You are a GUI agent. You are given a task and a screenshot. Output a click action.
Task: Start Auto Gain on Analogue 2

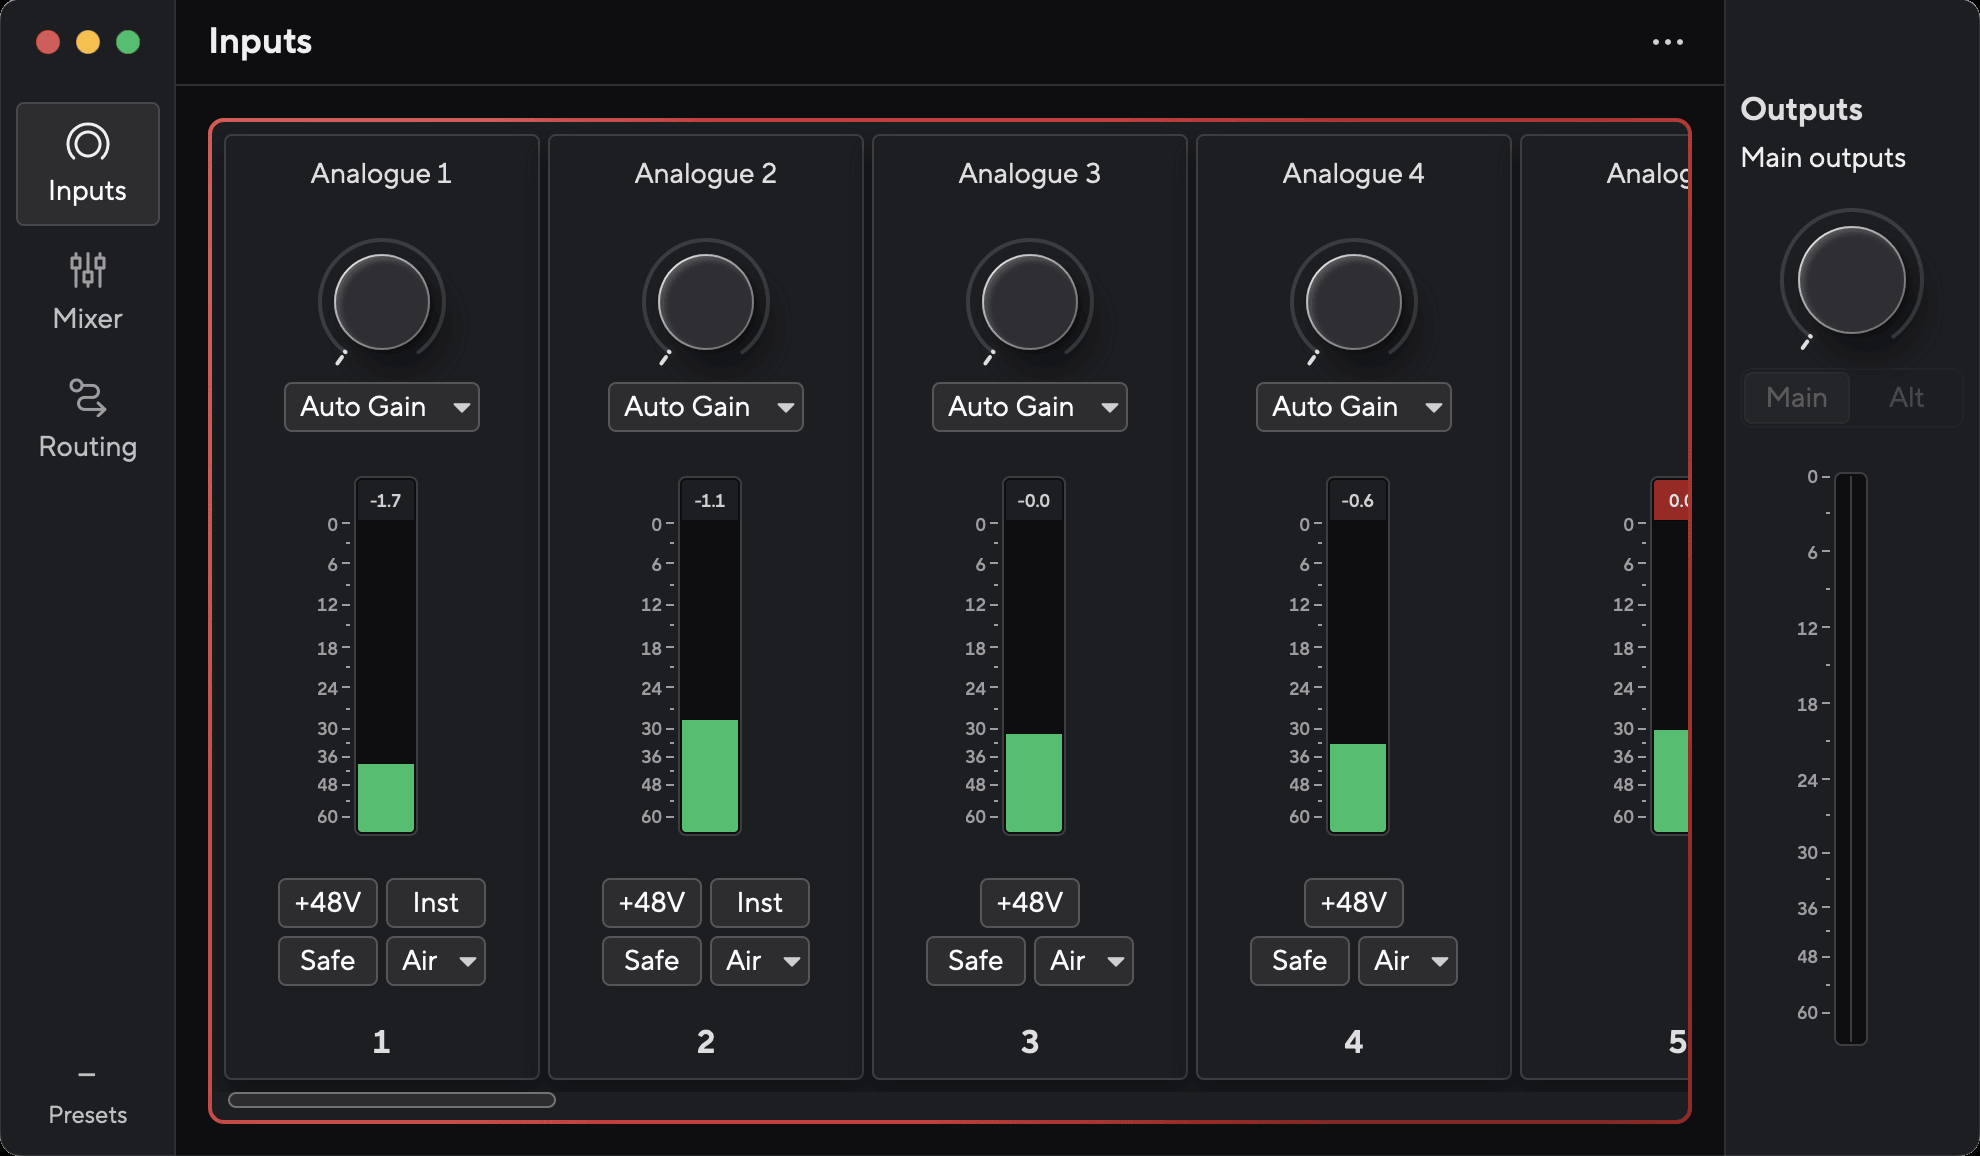[x=688, y=407]
